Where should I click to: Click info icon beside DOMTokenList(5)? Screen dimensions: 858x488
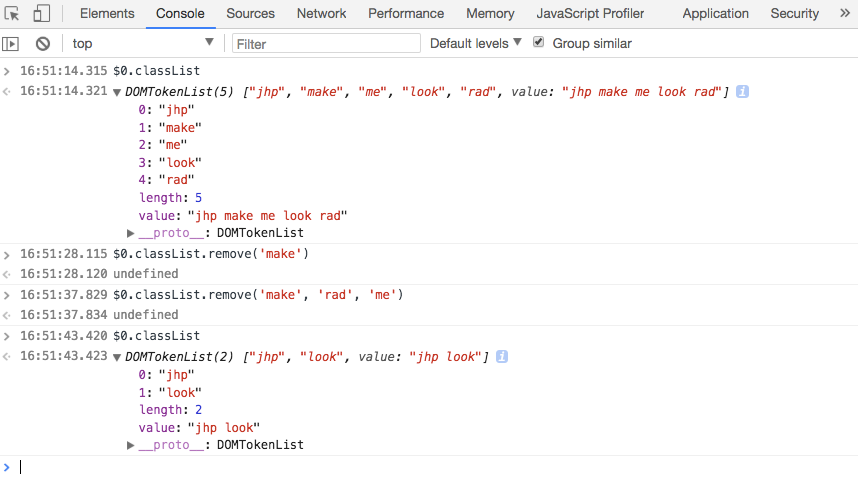[742, 91]
